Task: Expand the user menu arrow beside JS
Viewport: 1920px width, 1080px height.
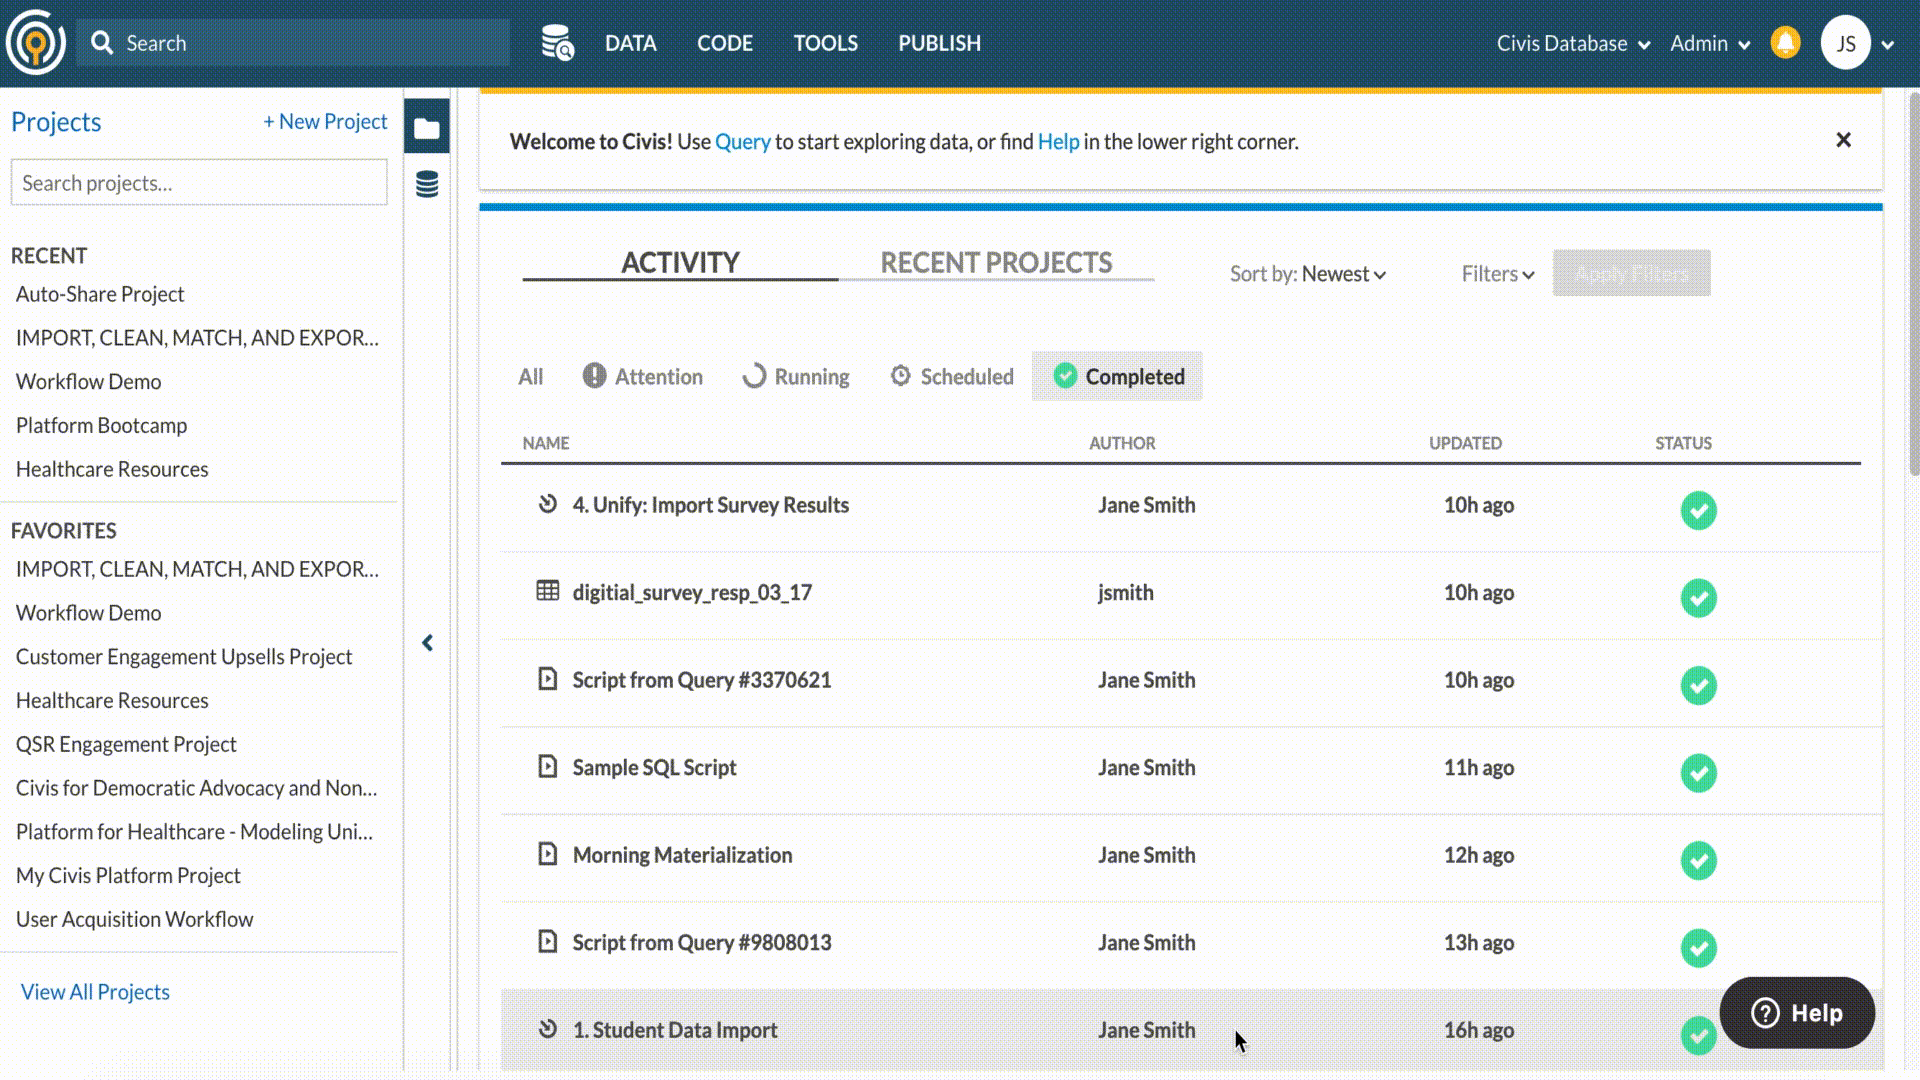Action: [x=1887, y=45]
